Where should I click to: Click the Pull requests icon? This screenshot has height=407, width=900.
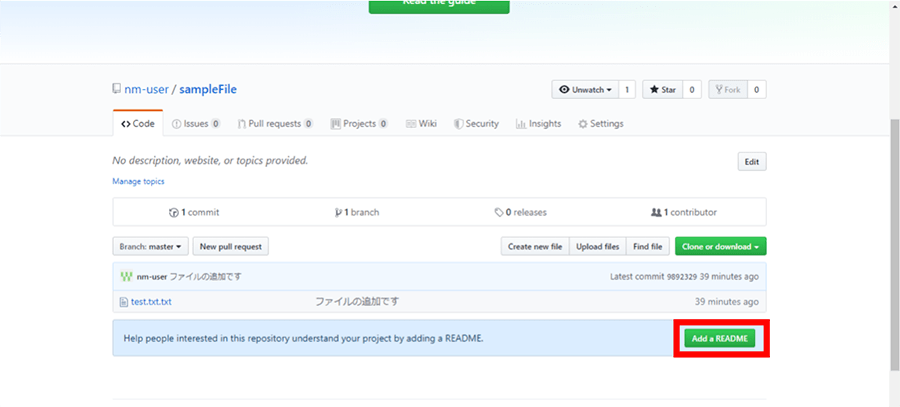(242, 124)
